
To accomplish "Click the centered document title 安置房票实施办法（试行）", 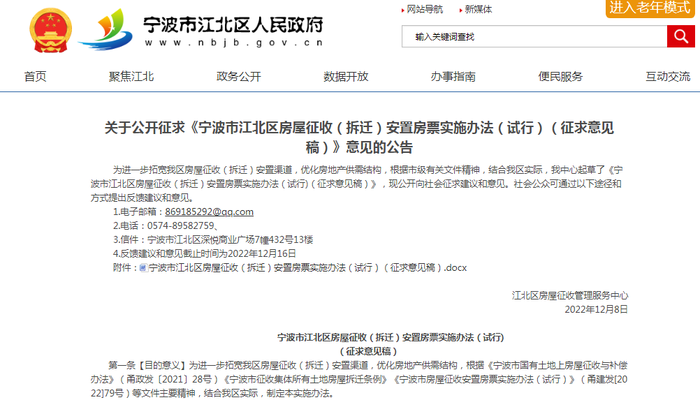I will [391, 338].
